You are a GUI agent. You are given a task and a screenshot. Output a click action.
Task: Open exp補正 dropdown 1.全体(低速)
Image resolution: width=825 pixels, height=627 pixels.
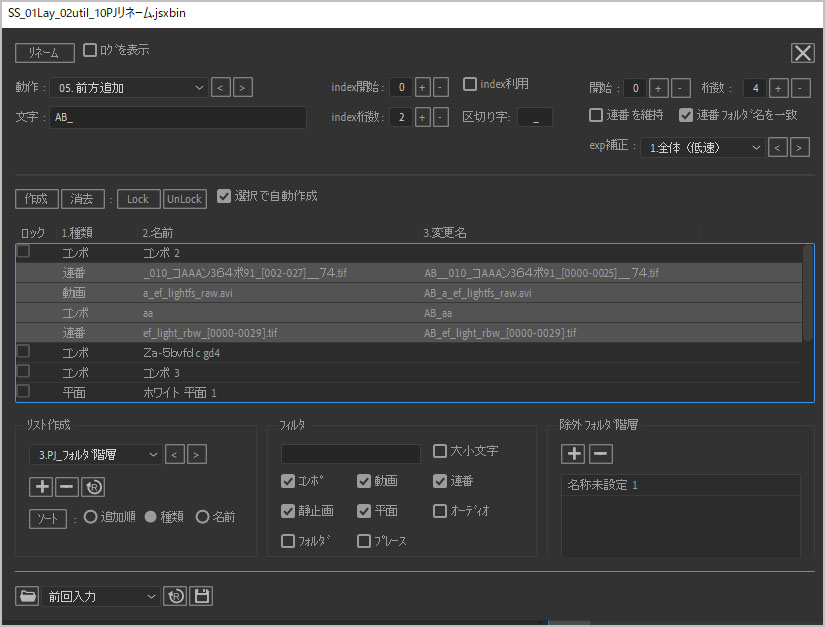(x=702, y=148)
